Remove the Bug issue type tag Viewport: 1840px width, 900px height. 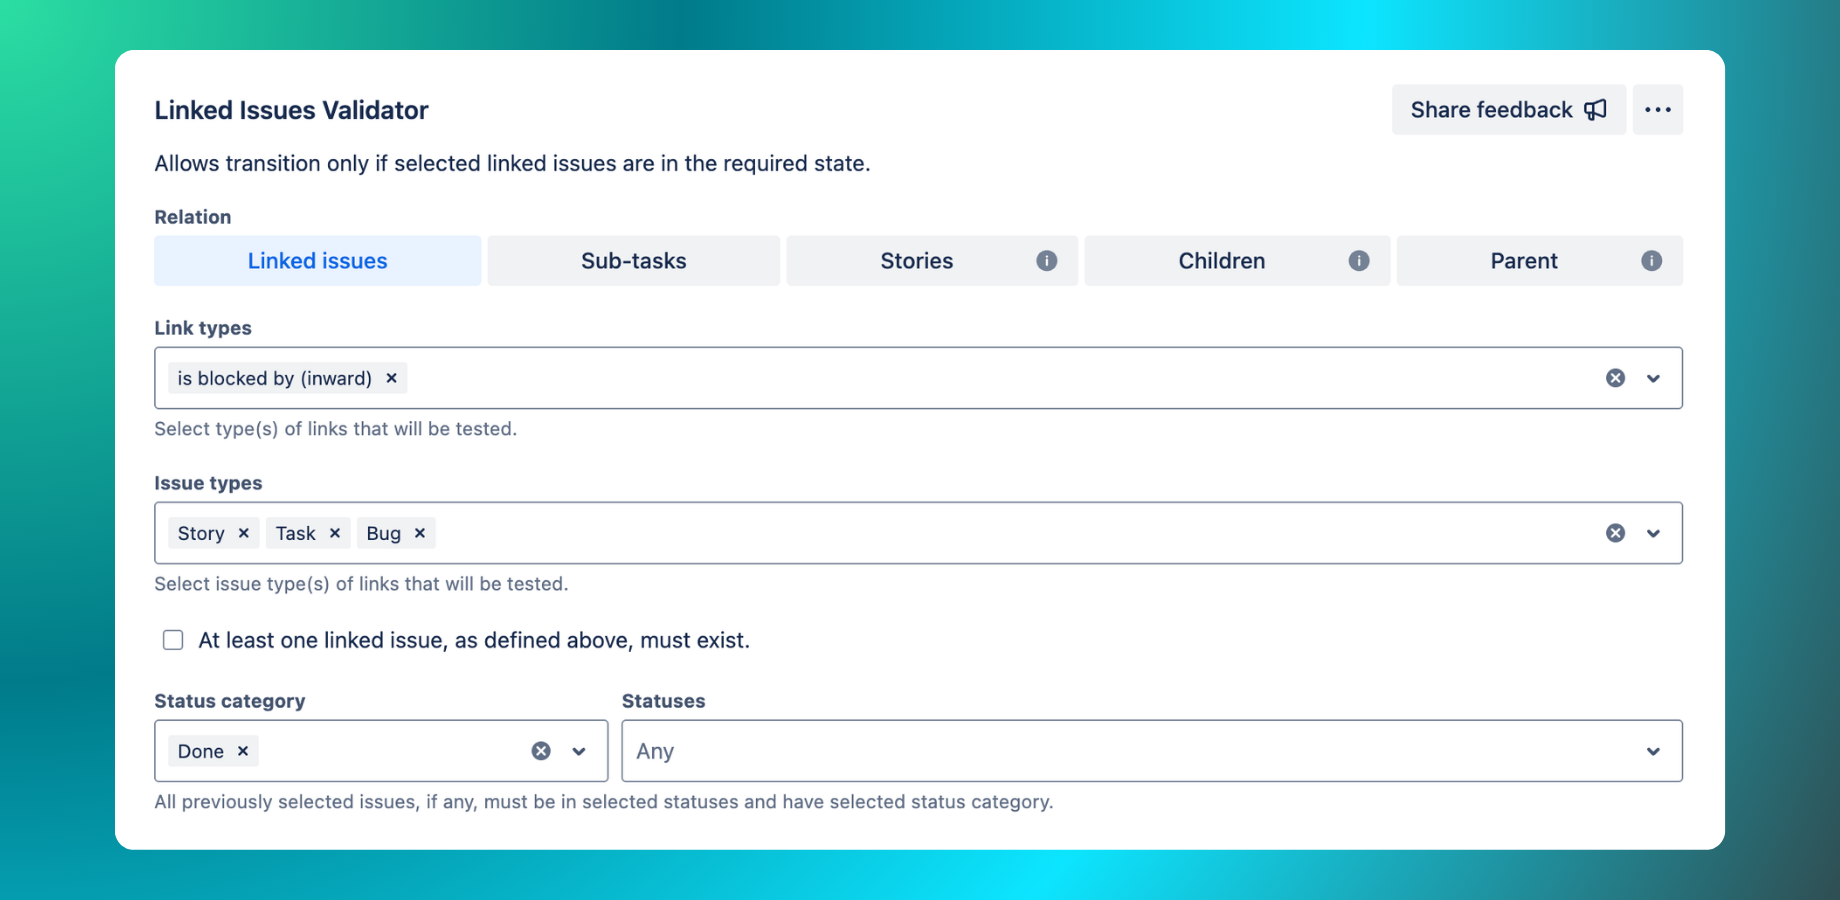420,533
